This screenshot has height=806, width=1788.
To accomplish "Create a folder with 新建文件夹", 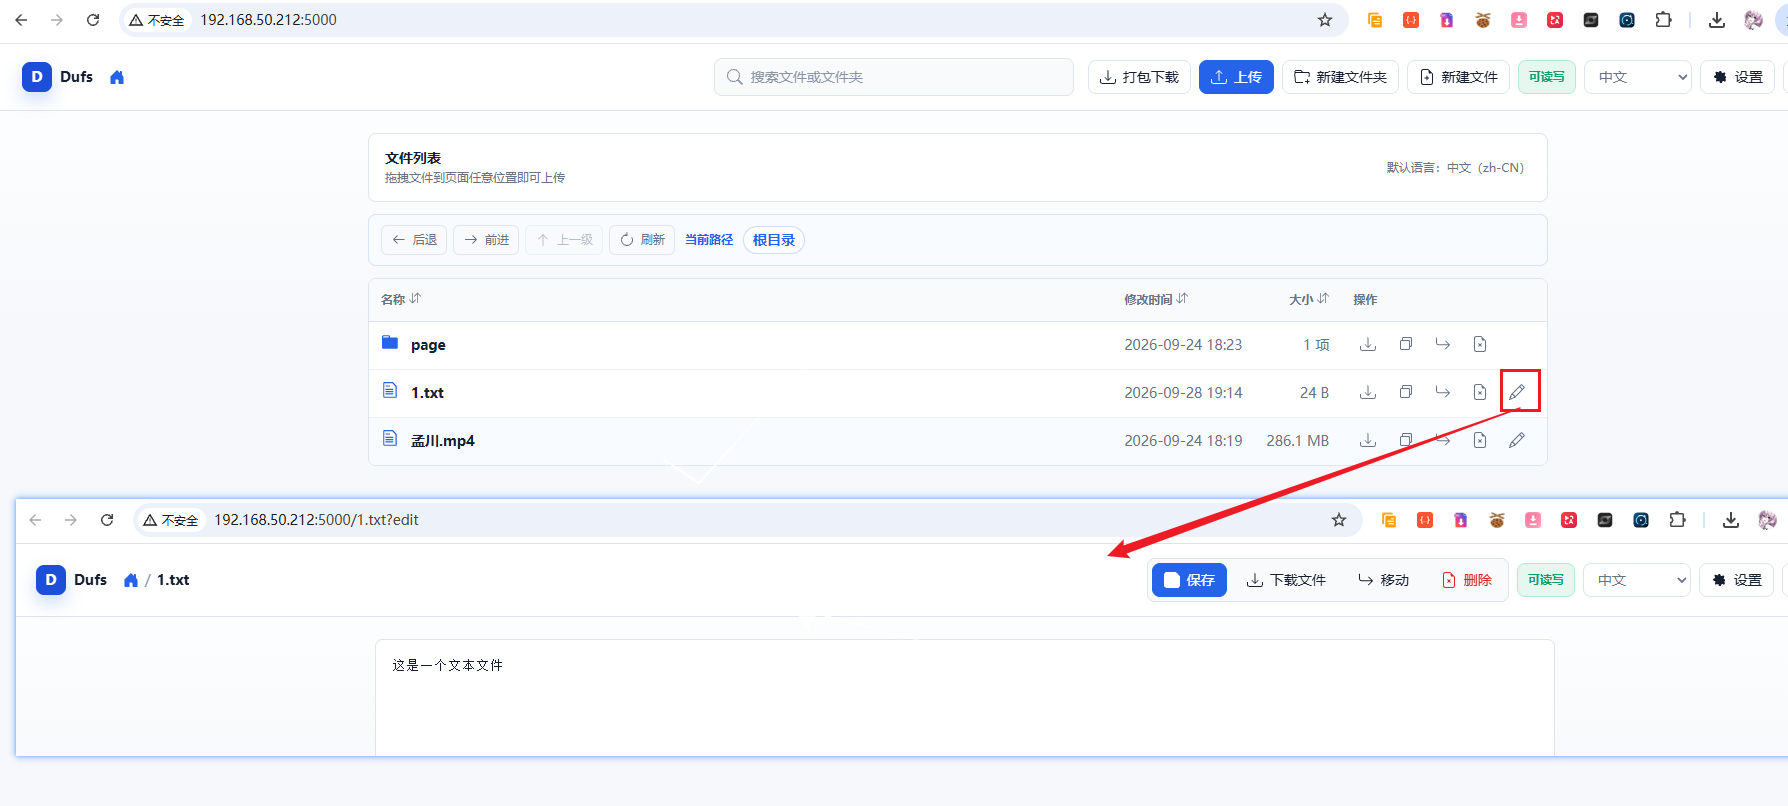I will click(x=1340, y=77).
